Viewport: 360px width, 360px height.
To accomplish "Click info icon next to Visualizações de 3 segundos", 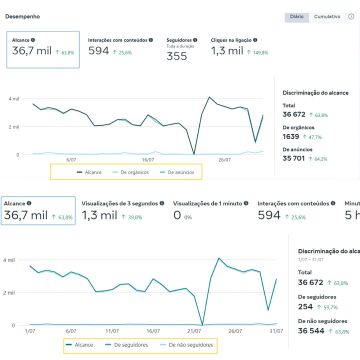I will click(x=162, y=203).
